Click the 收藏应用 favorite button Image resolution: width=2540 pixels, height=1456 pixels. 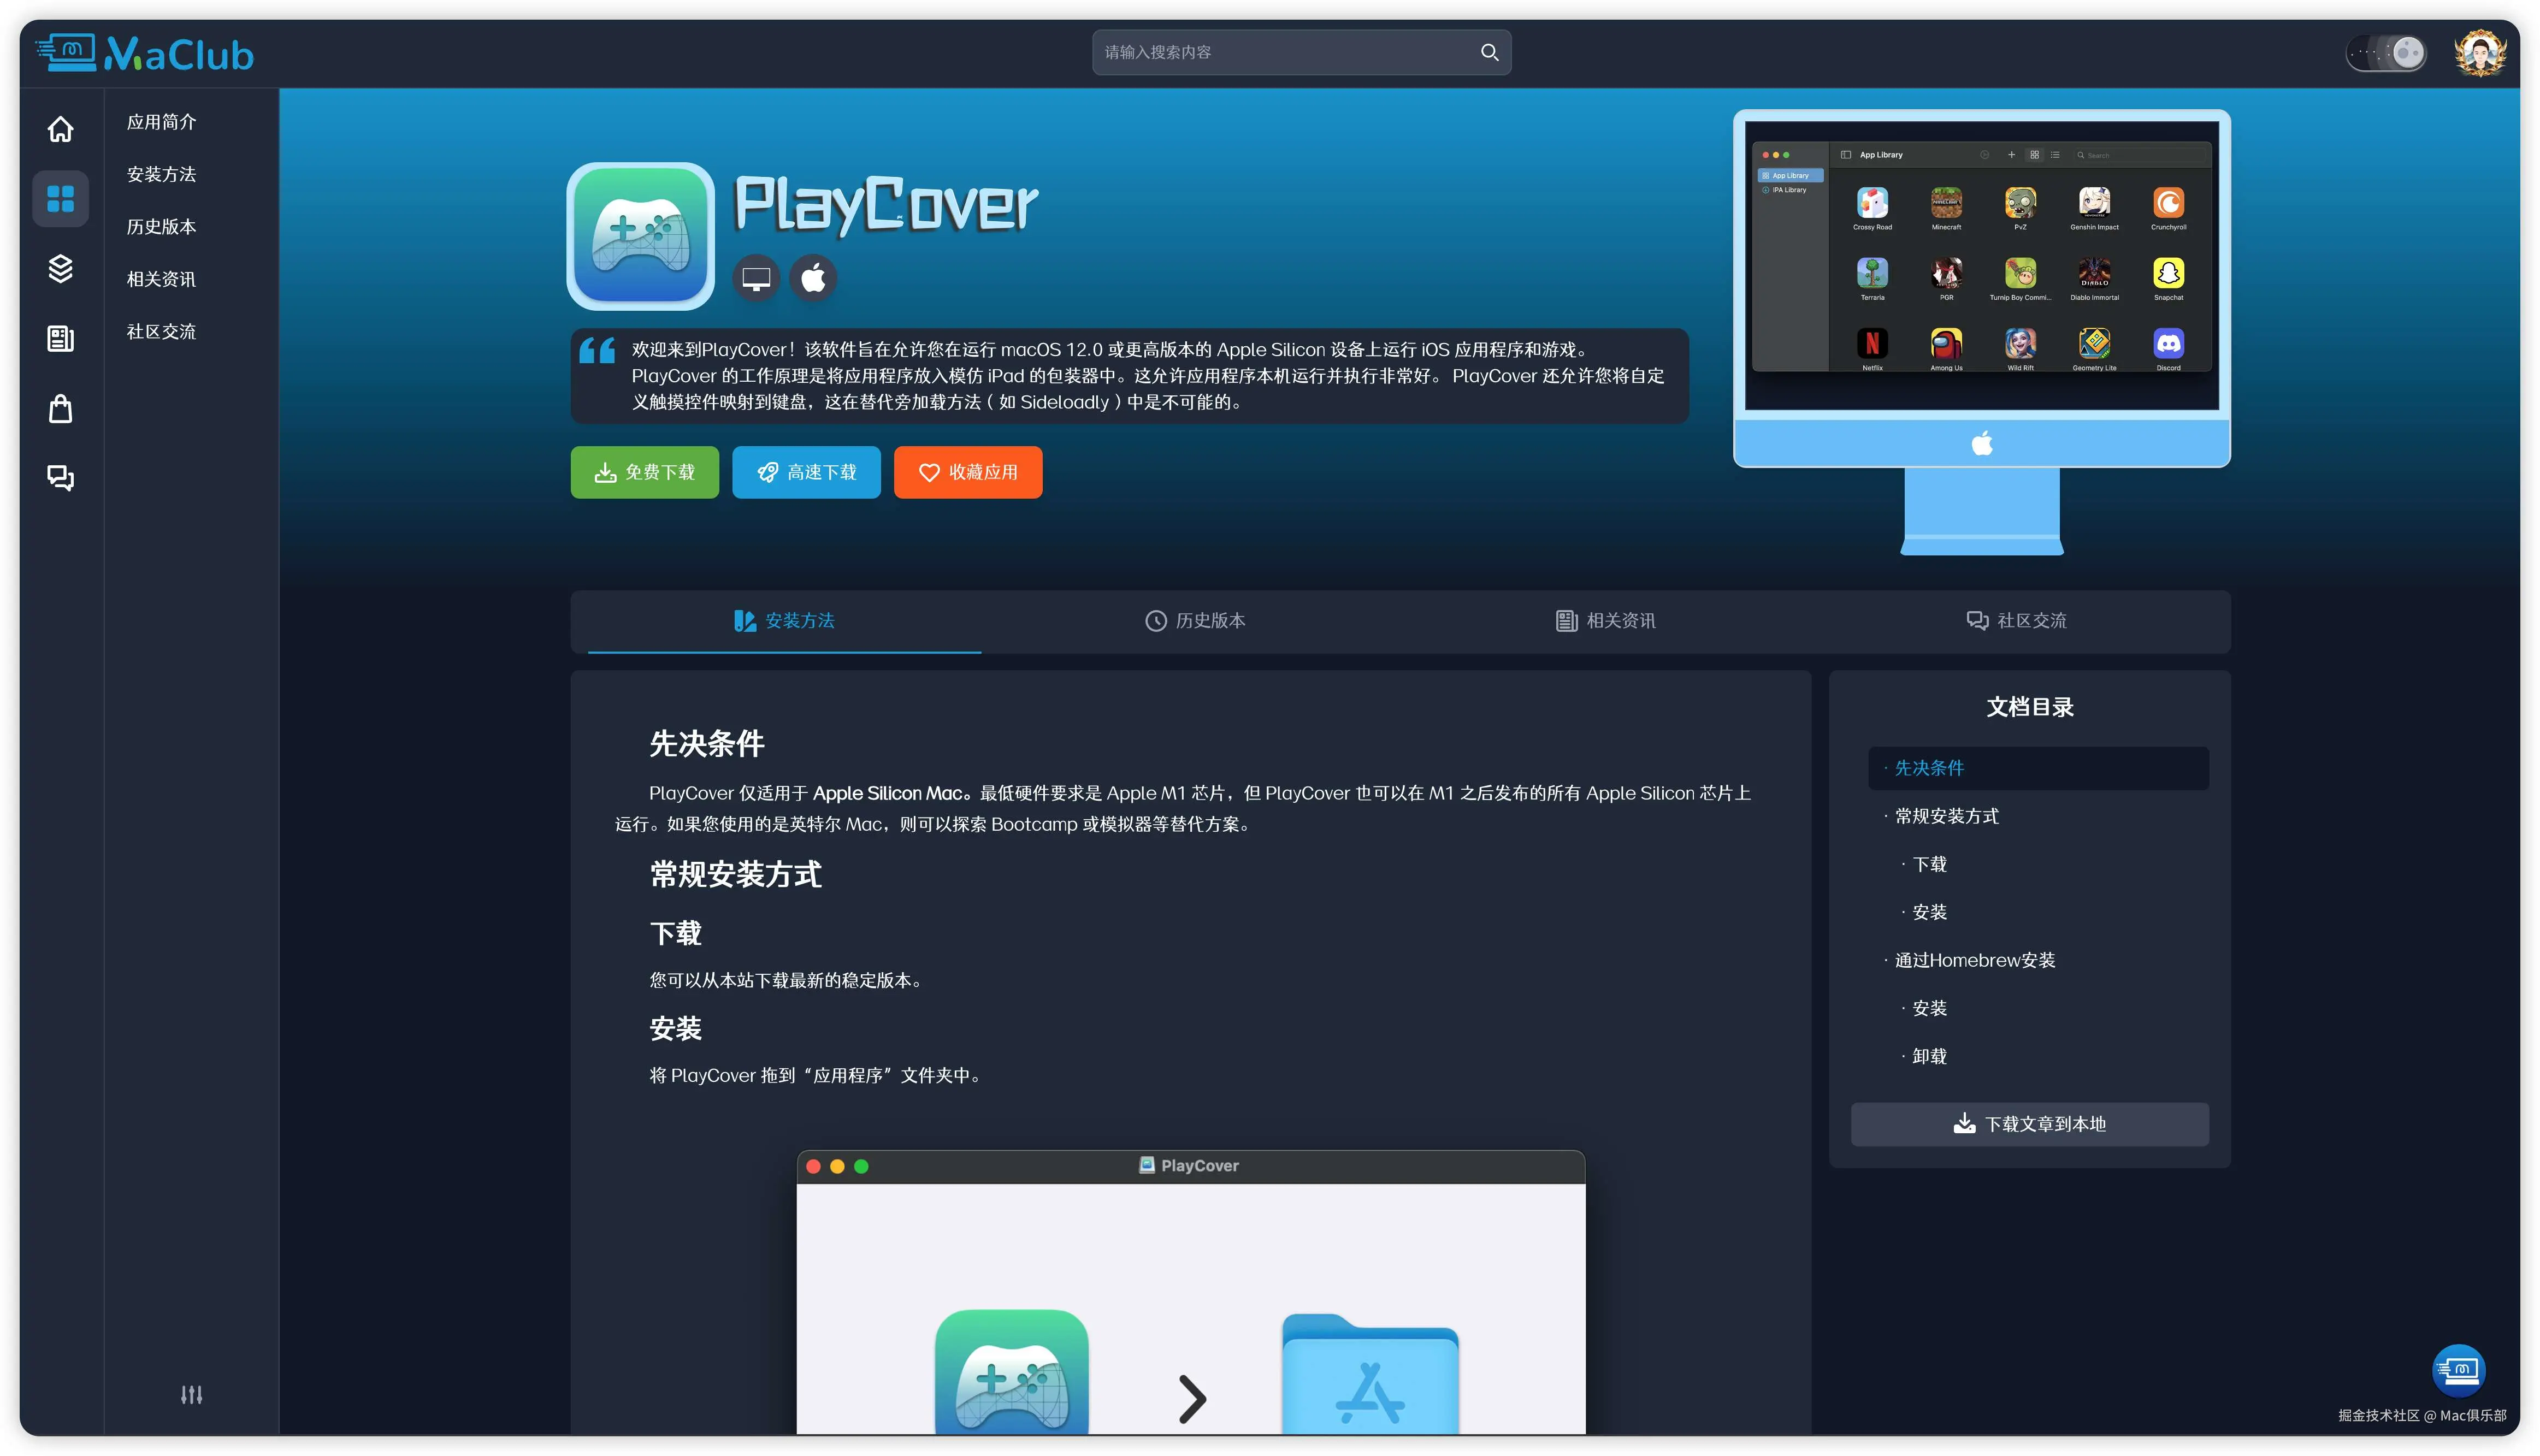pos(966,472)
